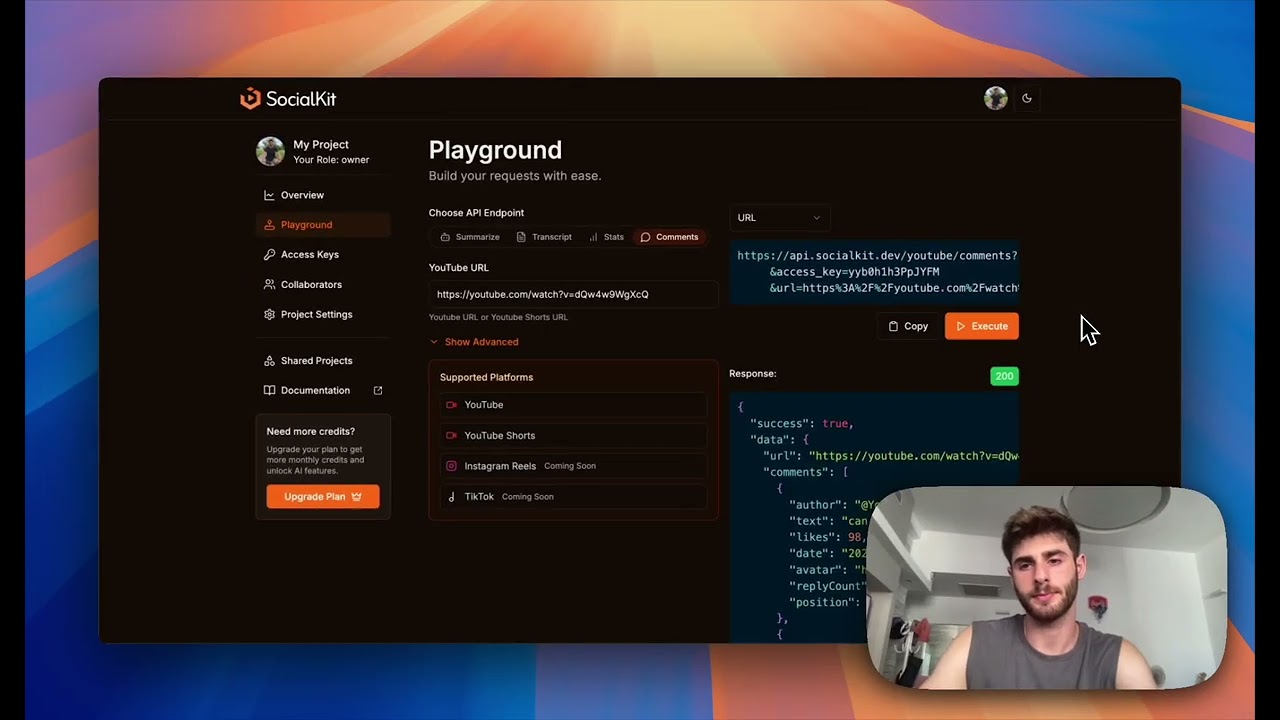1280x720 pixels.
Task: Click the SocialKit logo icon
Action: click(x=250, y=98)
